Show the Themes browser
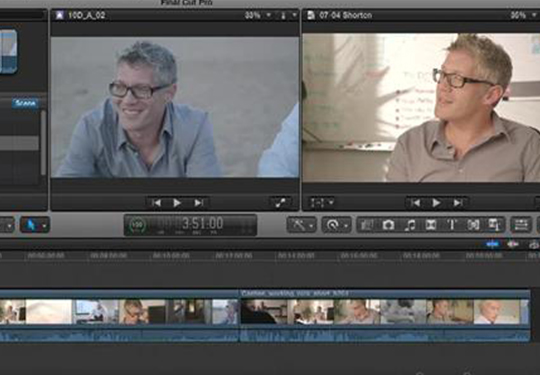540x375 pixels. tap(495, 225)
